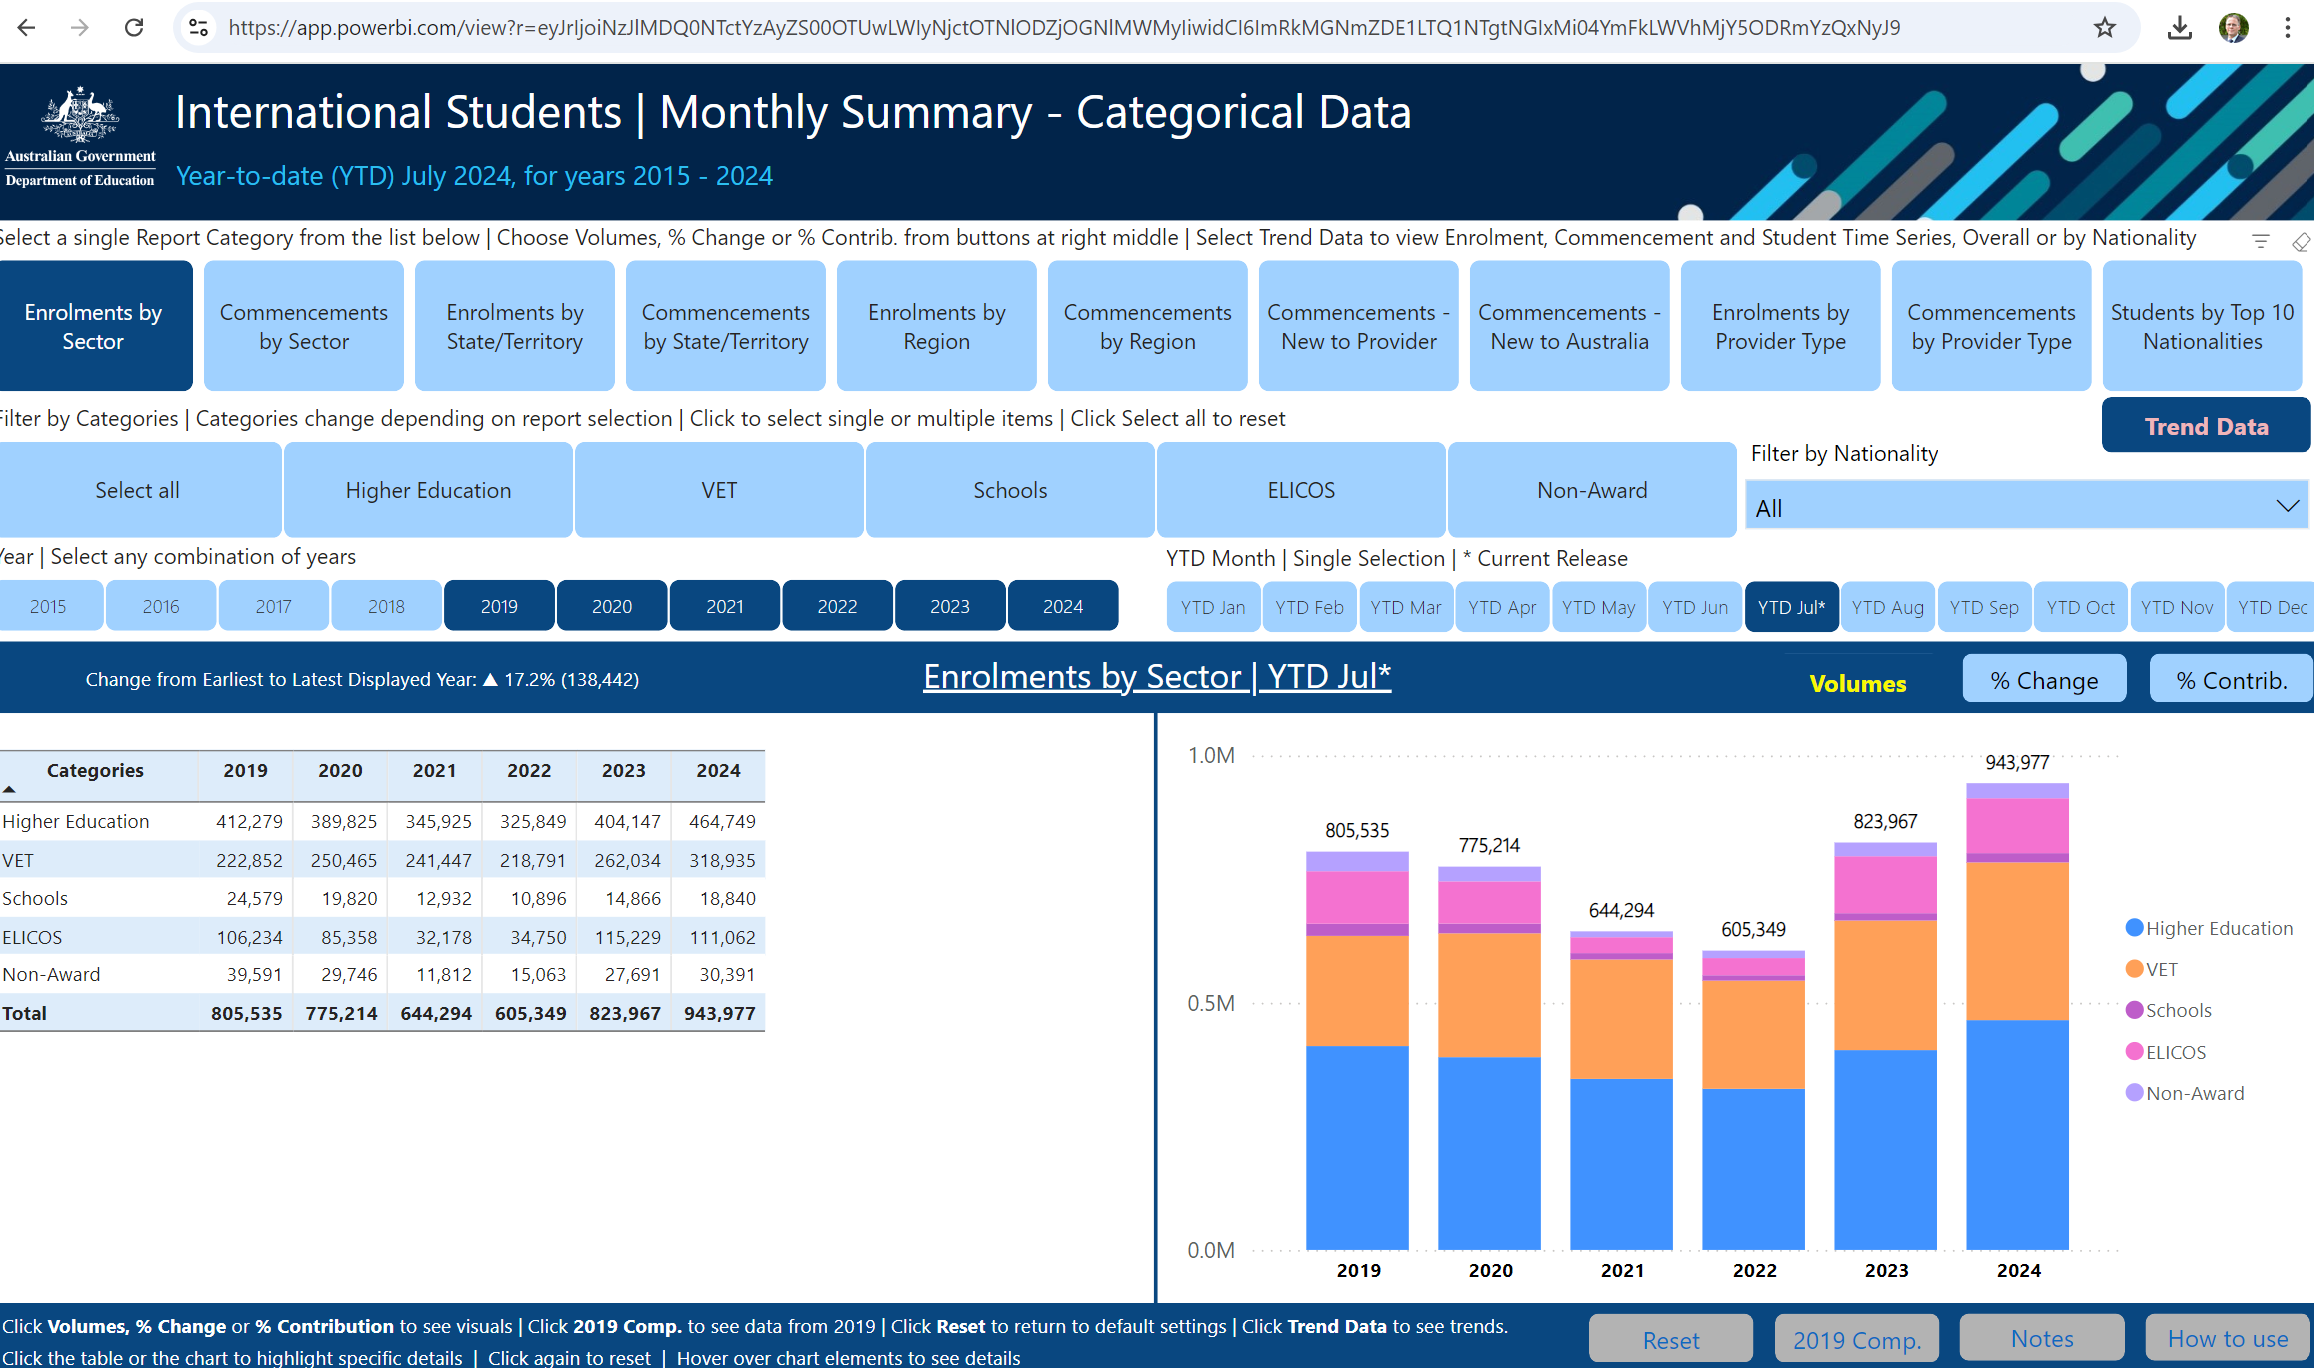
Task: Toggle Higher Education category filter
Action: [428, 490]
